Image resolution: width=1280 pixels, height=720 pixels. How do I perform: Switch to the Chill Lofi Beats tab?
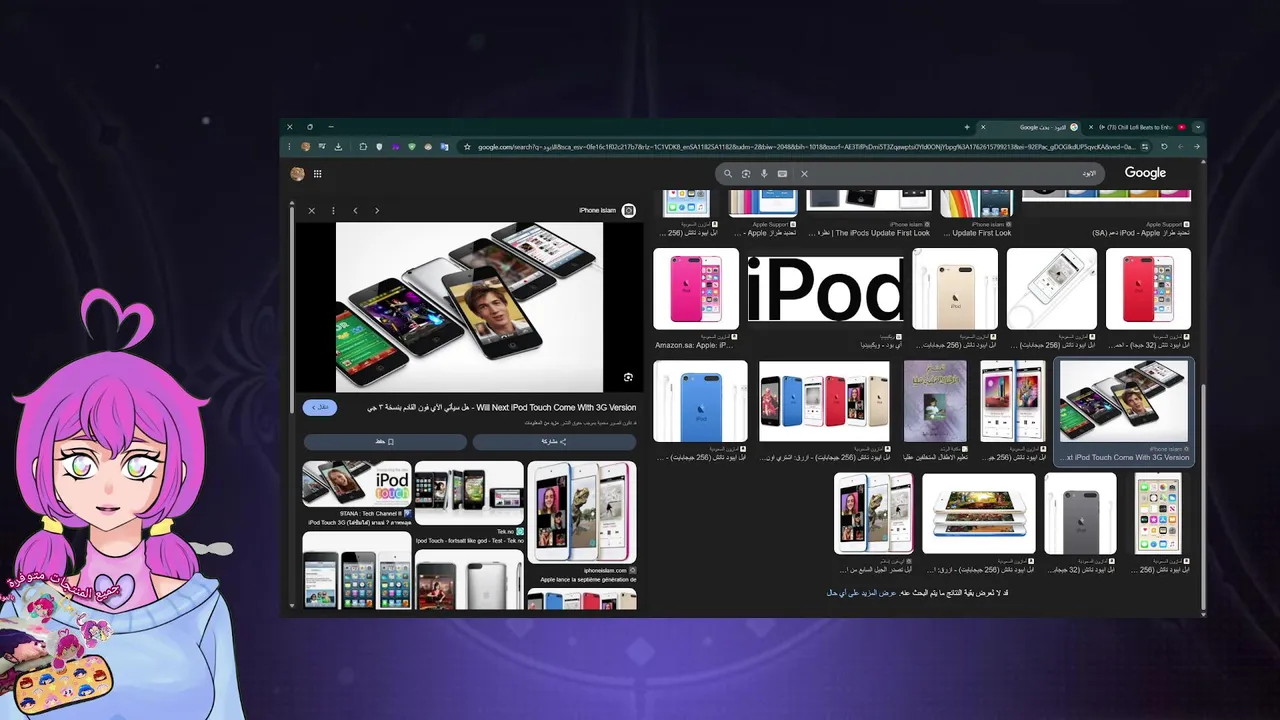tap(1136, 127)
